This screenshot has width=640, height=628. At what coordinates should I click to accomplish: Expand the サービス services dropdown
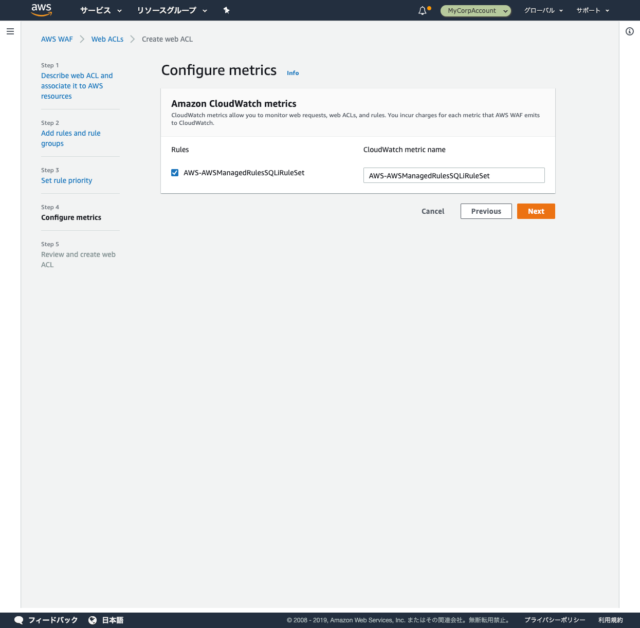pos(101,11)
